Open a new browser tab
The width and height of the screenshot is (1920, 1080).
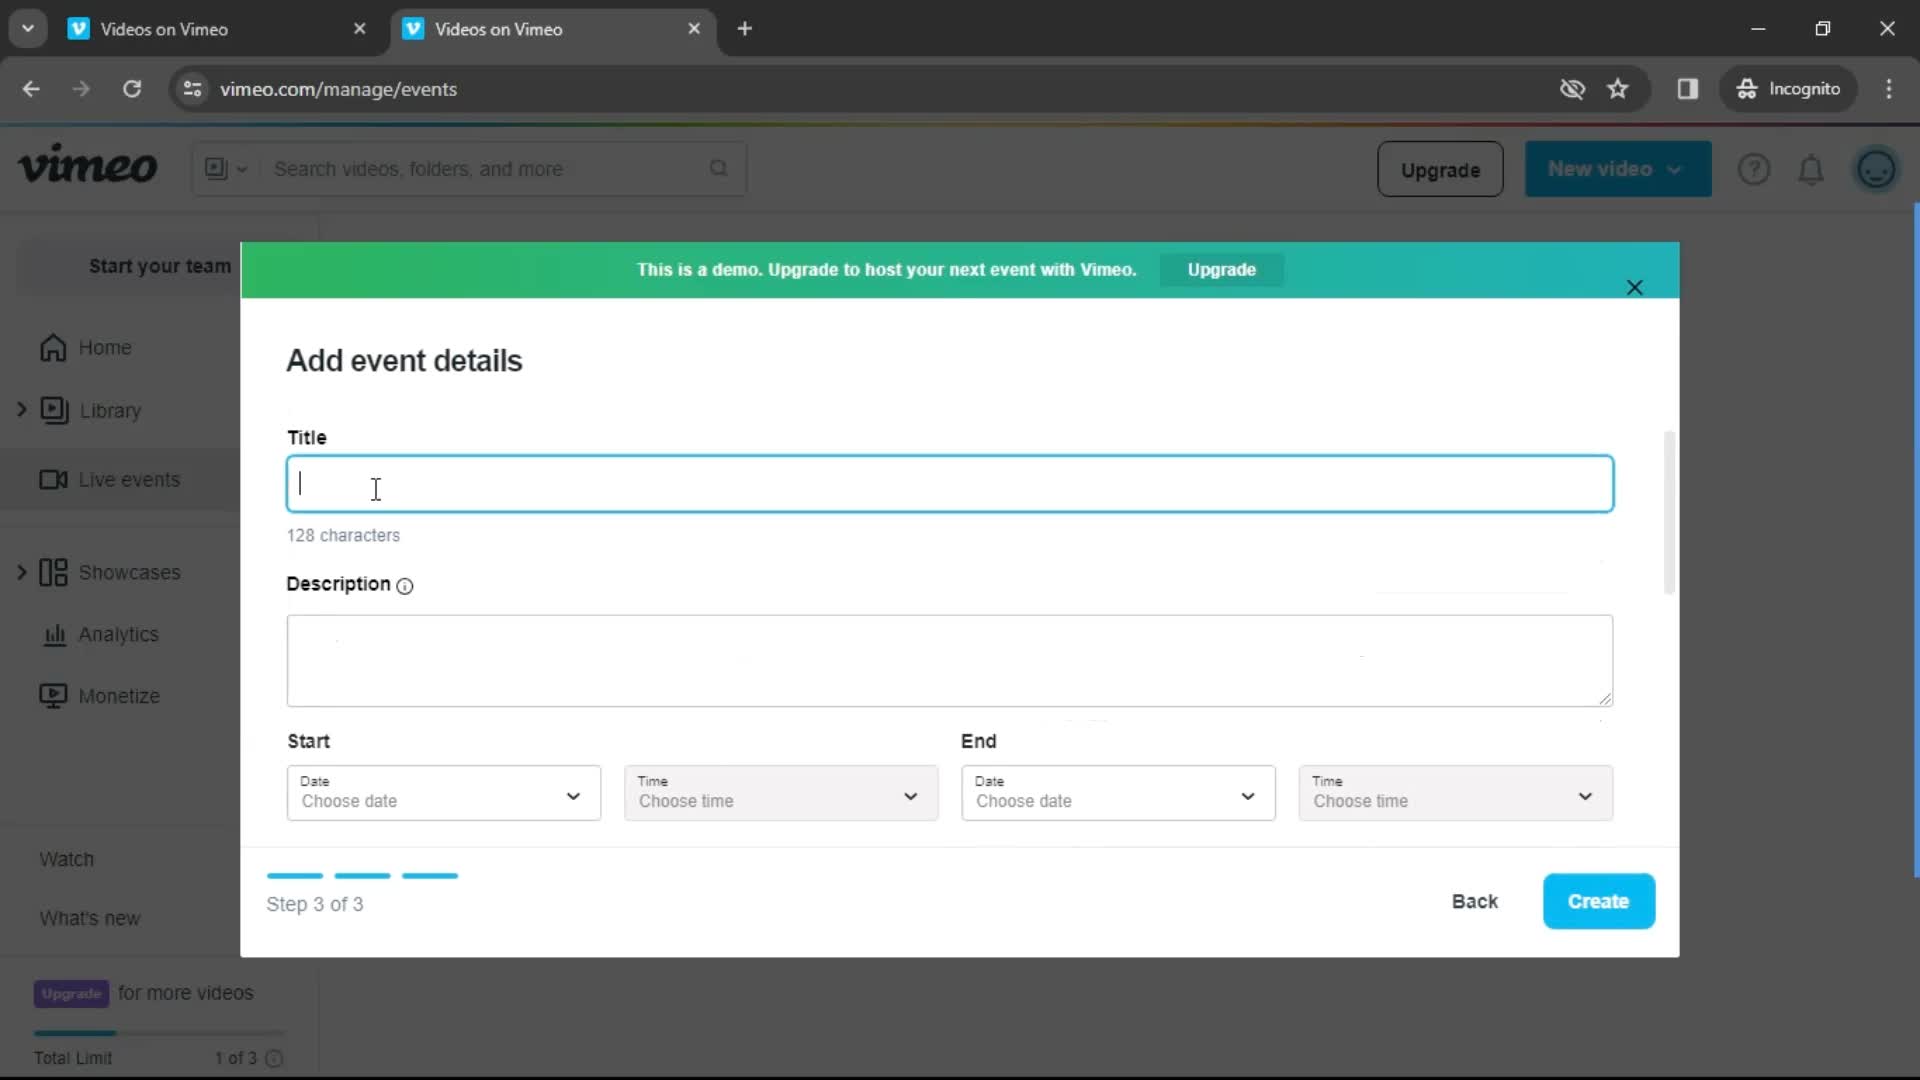coord(745,29)
